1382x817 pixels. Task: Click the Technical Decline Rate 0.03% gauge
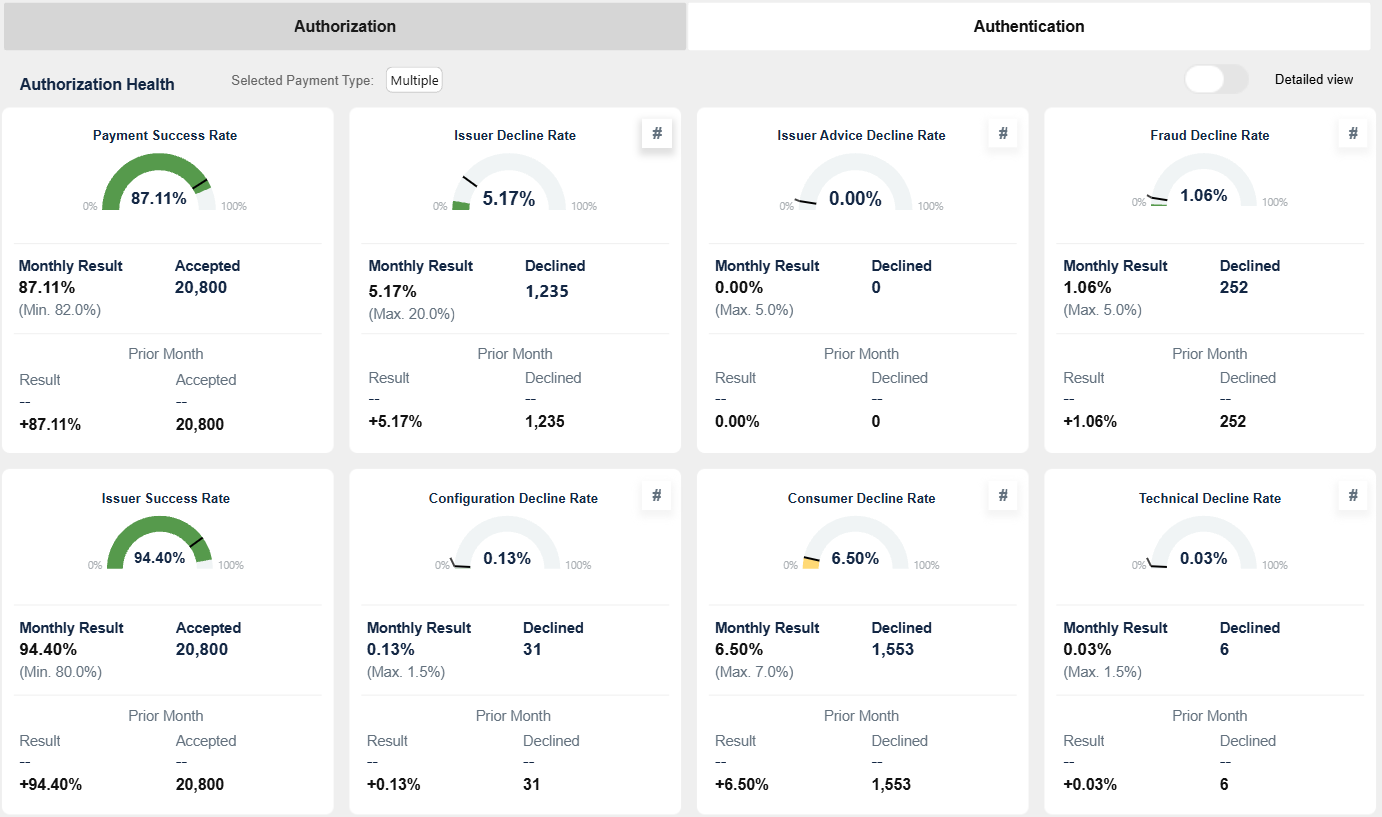coord(1203,543)
